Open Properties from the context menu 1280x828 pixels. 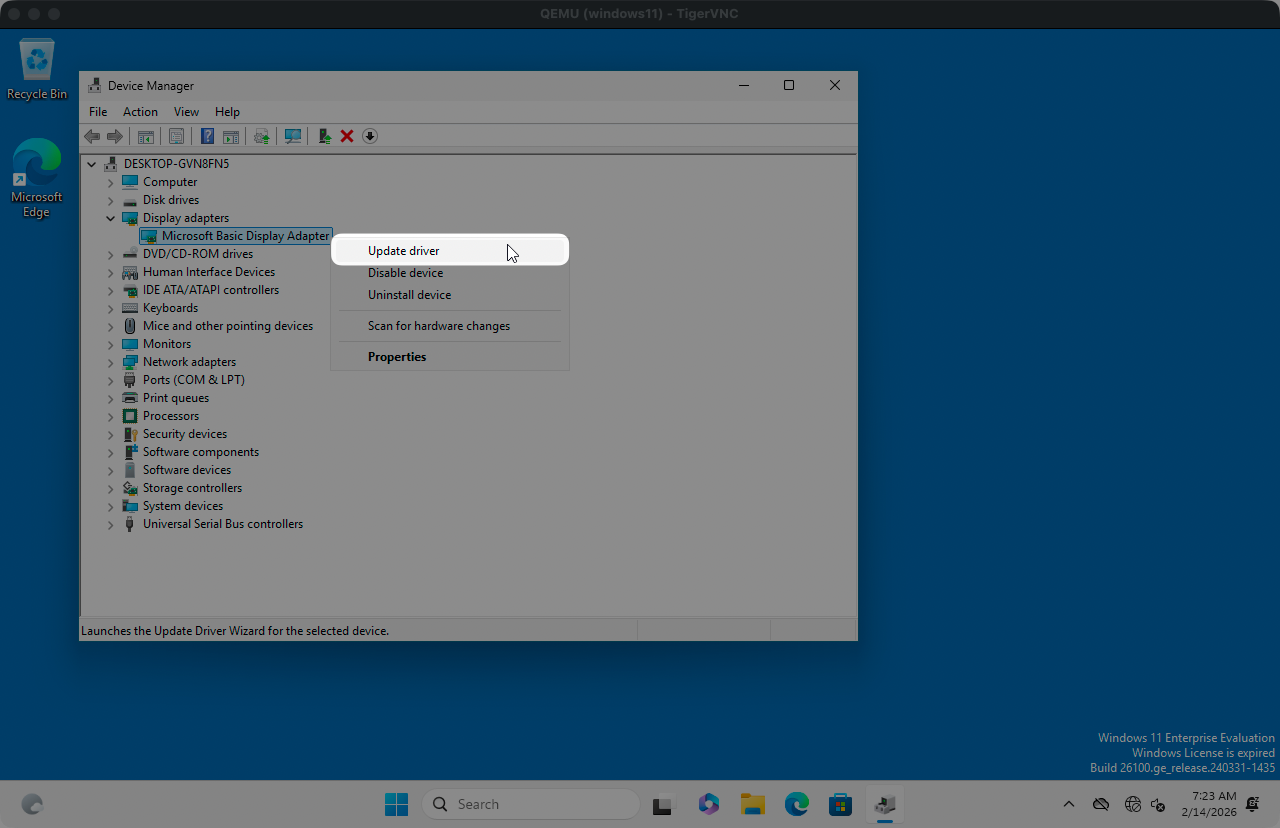coord(397,357)
